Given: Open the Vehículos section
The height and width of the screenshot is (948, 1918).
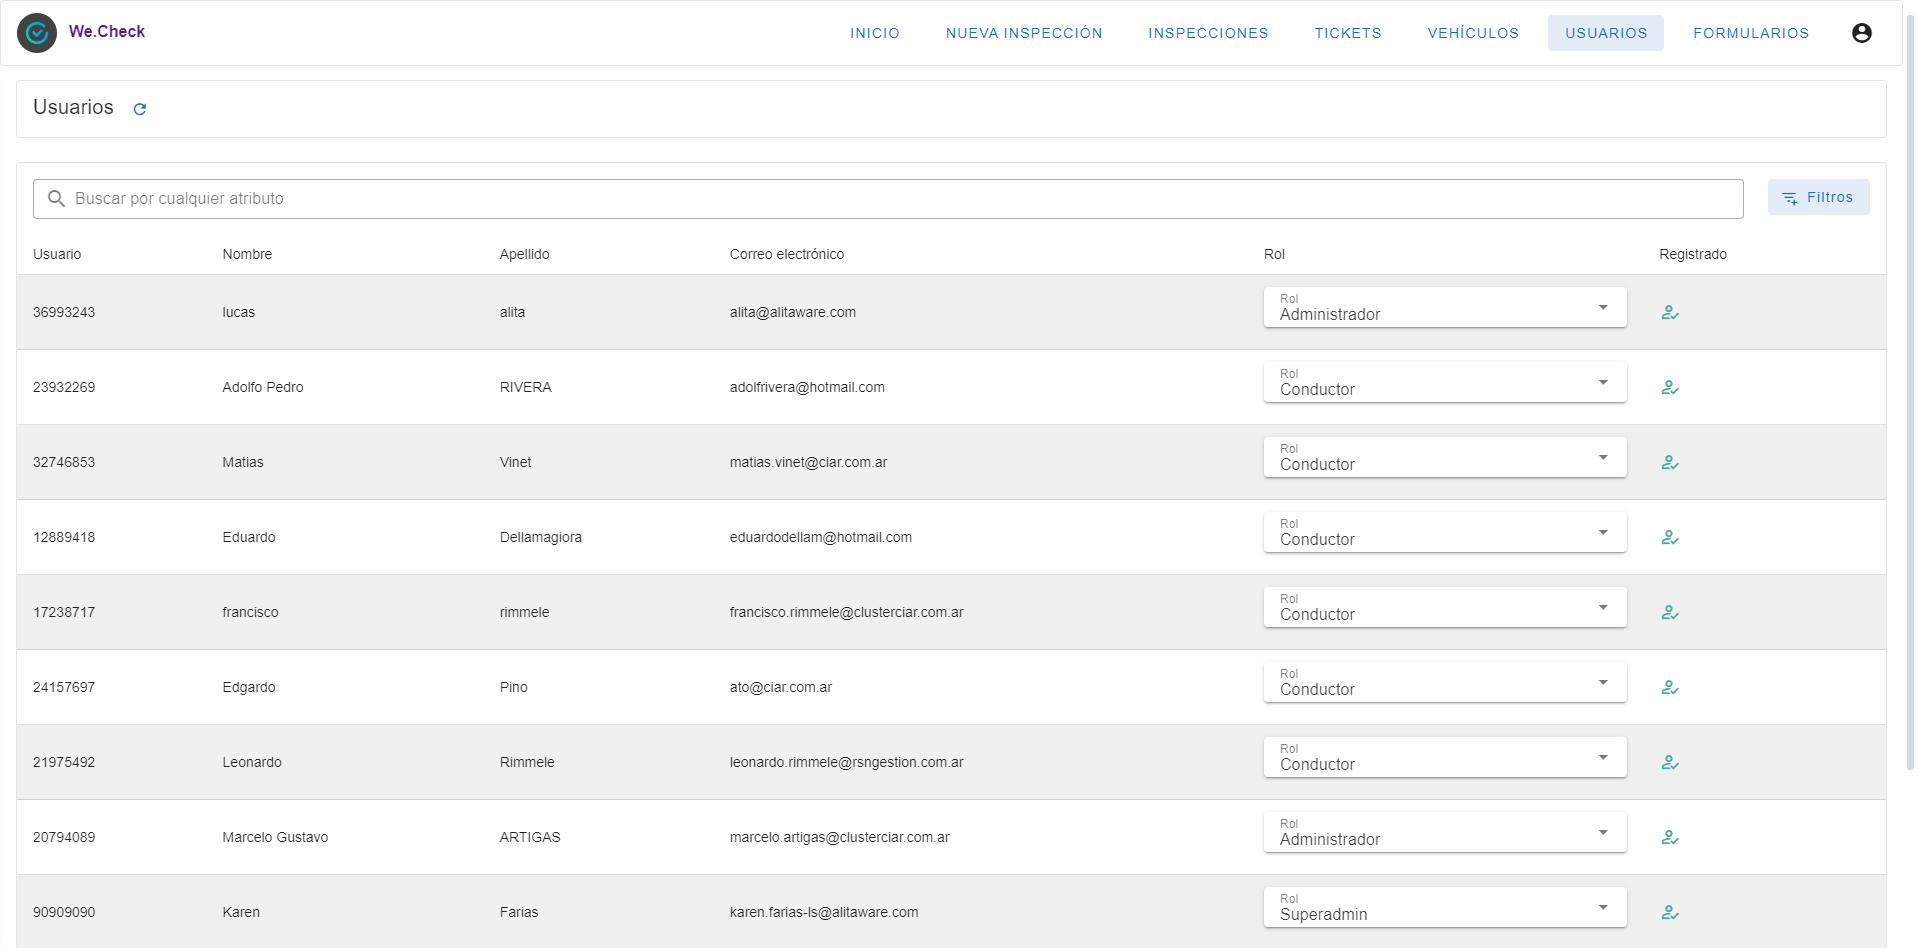Looking at the screenshot, I should [x=1472, y=33].
